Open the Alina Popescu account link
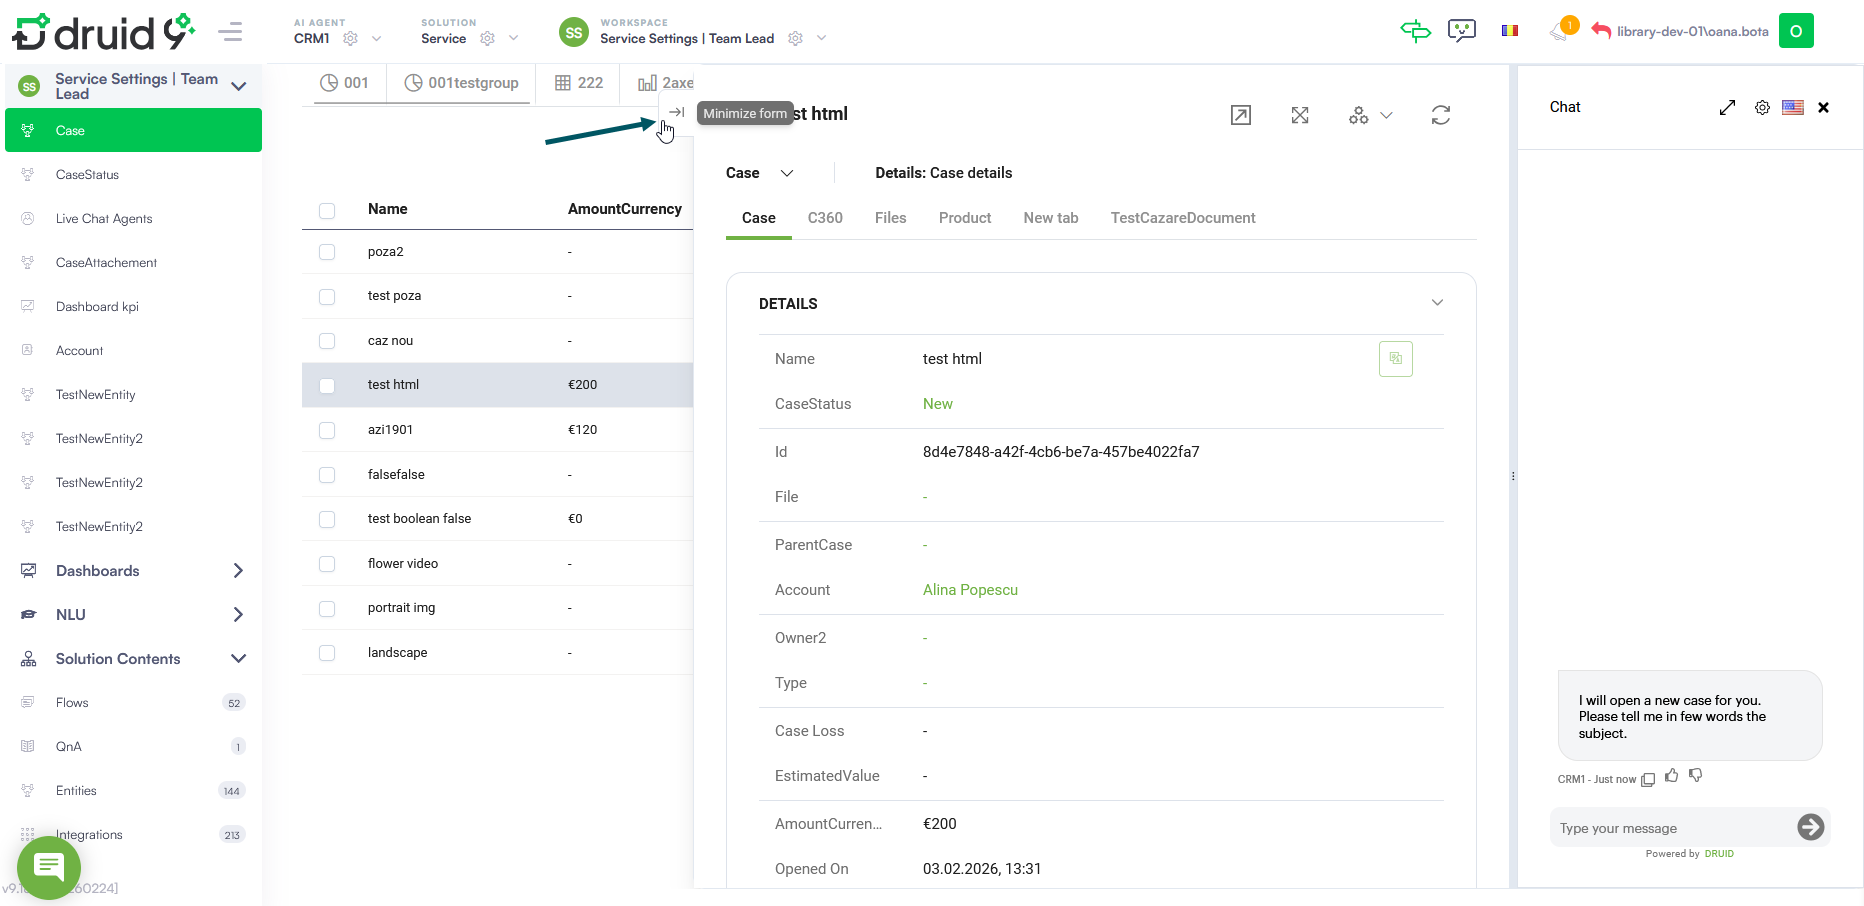The width and height of the screenshot is (1864, 906). pos(969,590)
